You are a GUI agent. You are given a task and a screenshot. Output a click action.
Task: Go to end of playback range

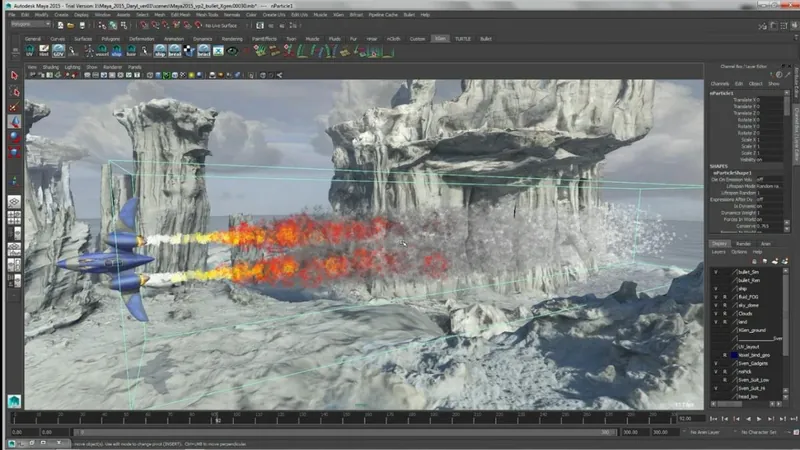point(794,419)
